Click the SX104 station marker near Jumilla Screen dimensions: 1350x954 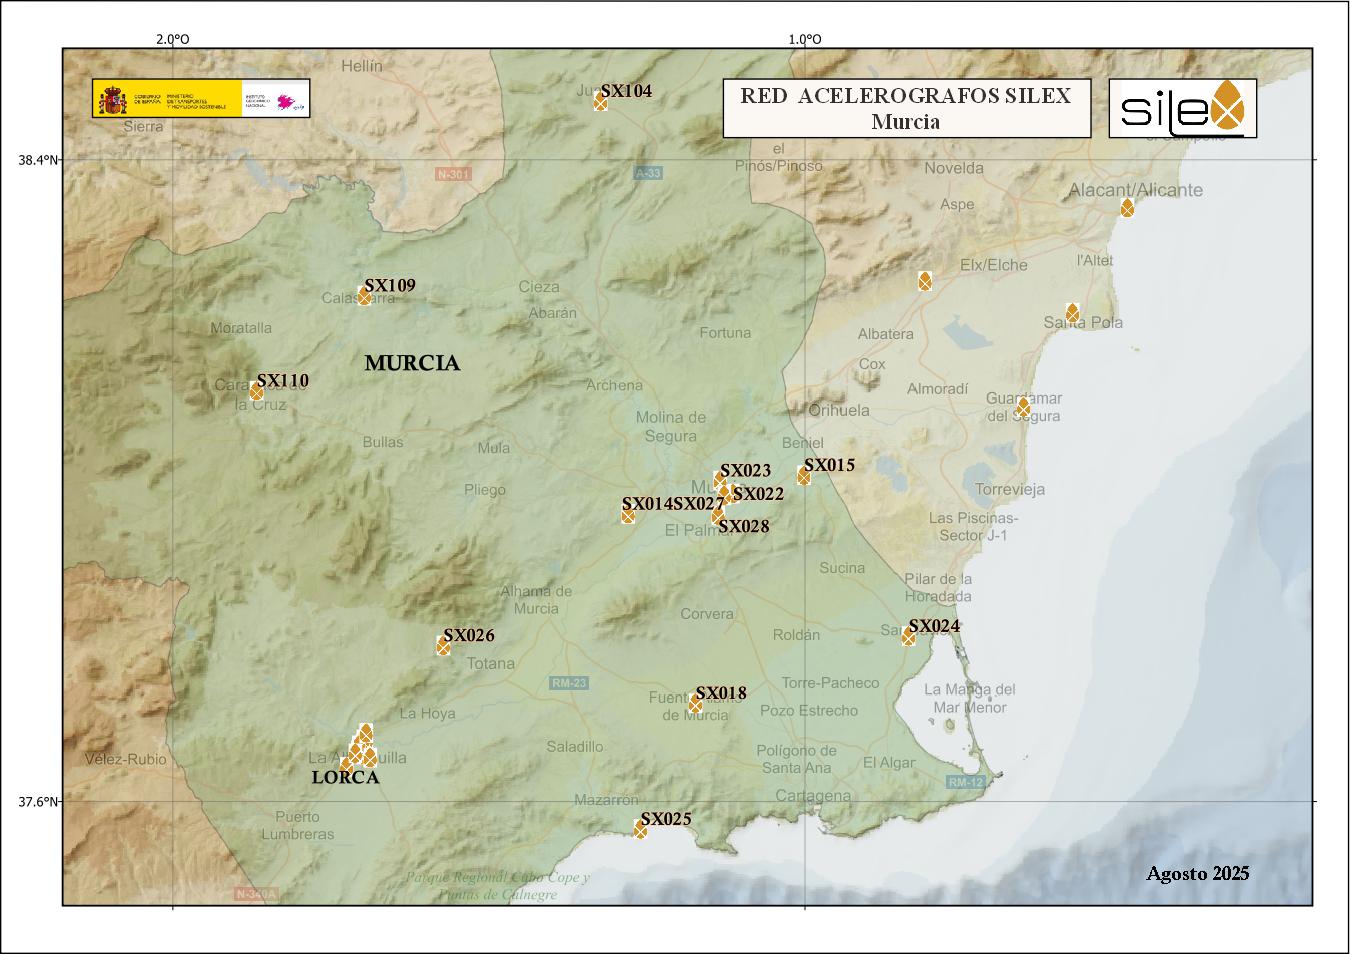click(600, 102)
